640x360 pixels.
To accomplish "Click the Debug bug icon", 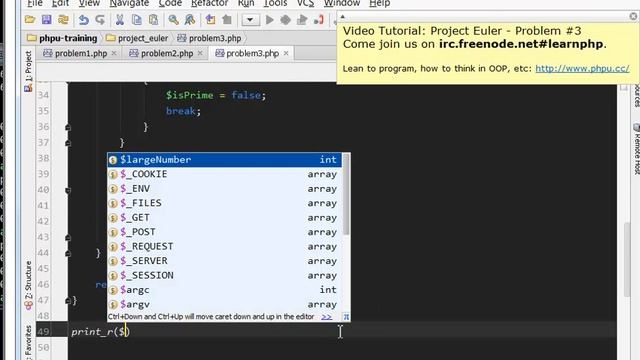I will (285, 20).
